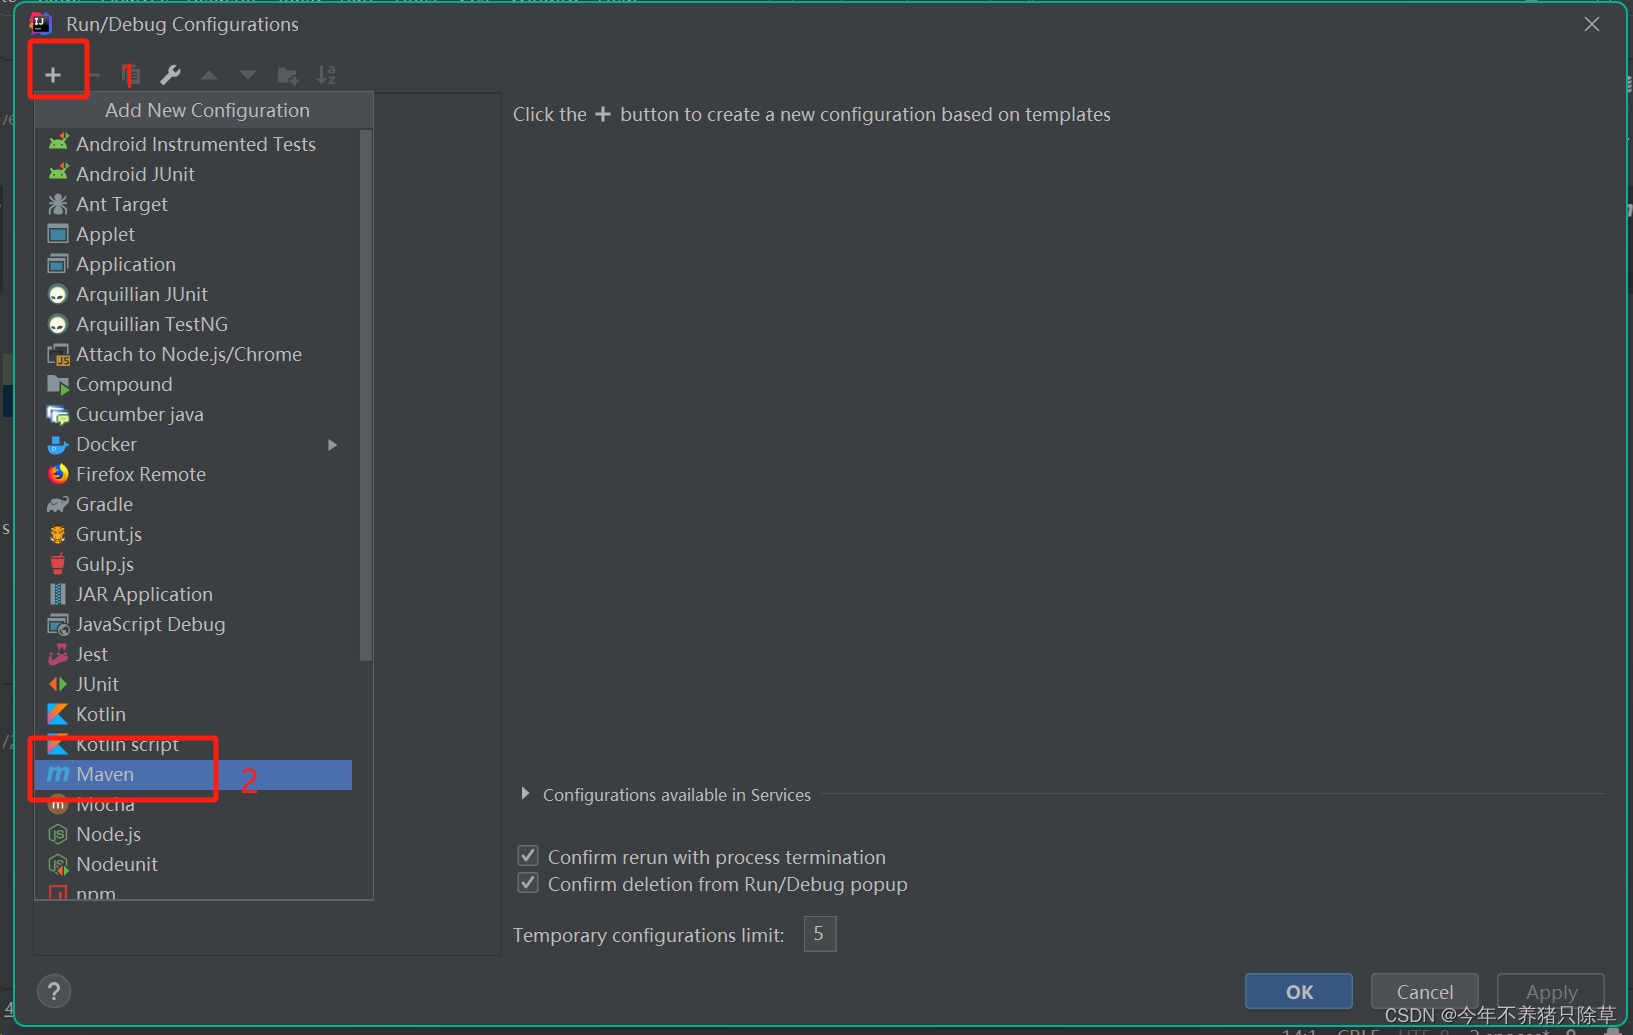Expand Configurations available in Services
The width and height of the screenshot is (1633, 1035).
(525, 794)
